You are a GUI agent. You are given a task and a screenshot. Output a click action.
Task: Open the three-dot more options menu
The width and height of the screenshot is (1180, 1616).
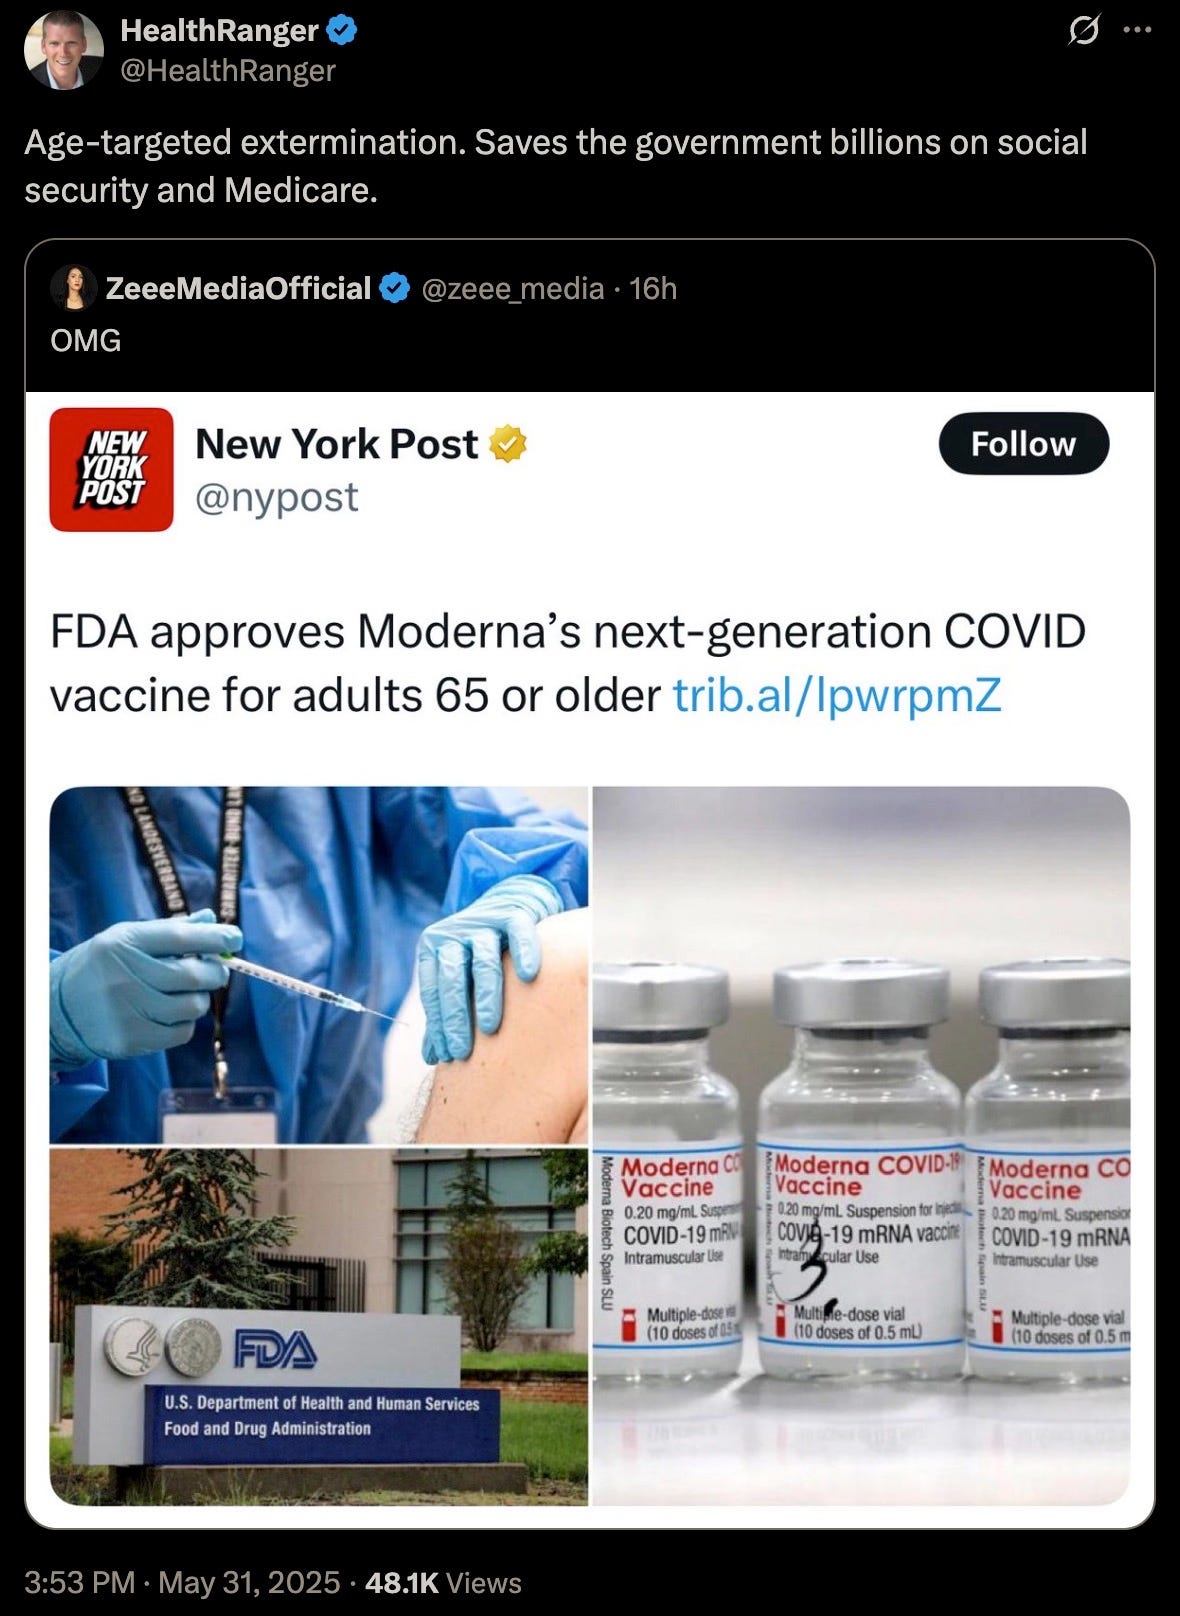tap(1138, 30)
